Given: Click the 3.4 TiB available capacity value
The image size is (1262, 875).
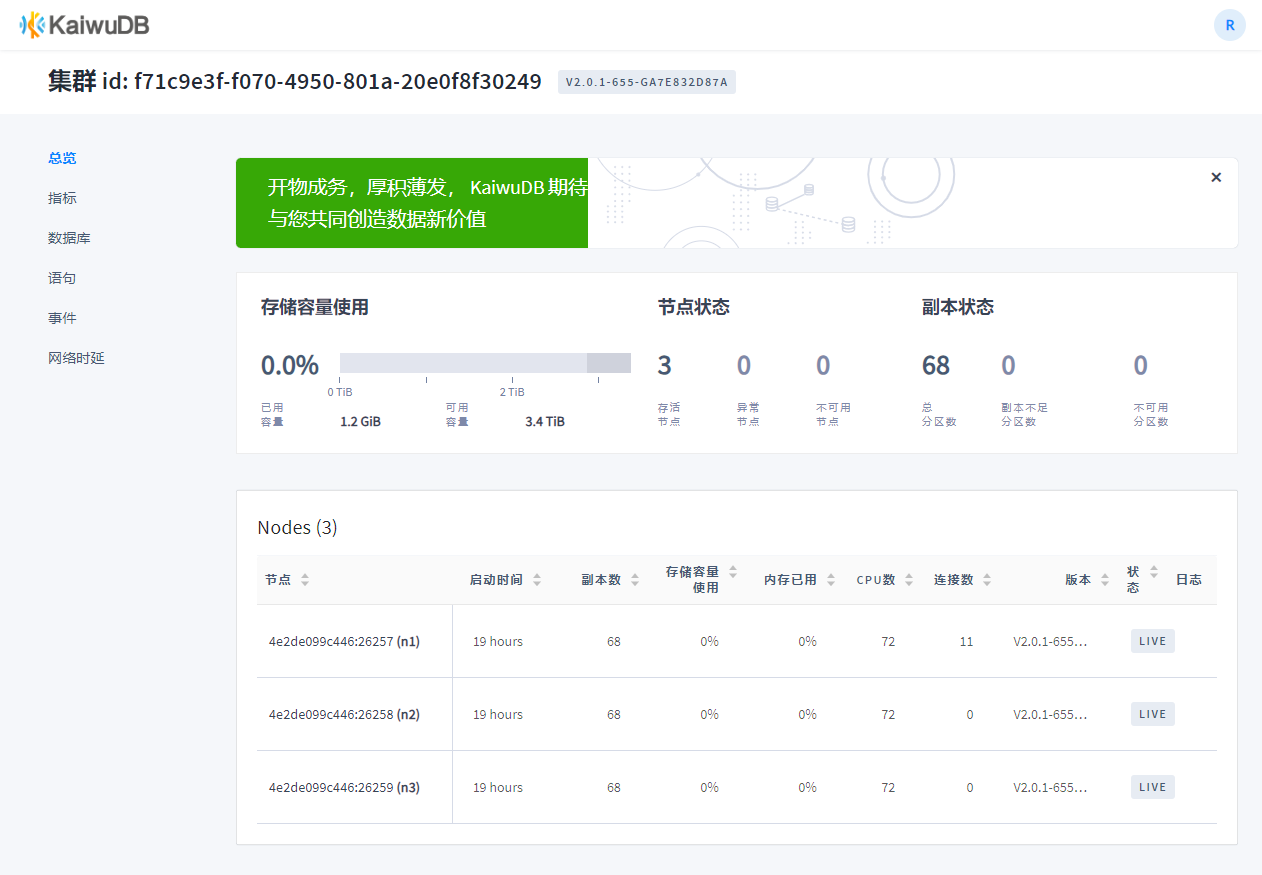Looking at the screenshot, I should [545, 422].
